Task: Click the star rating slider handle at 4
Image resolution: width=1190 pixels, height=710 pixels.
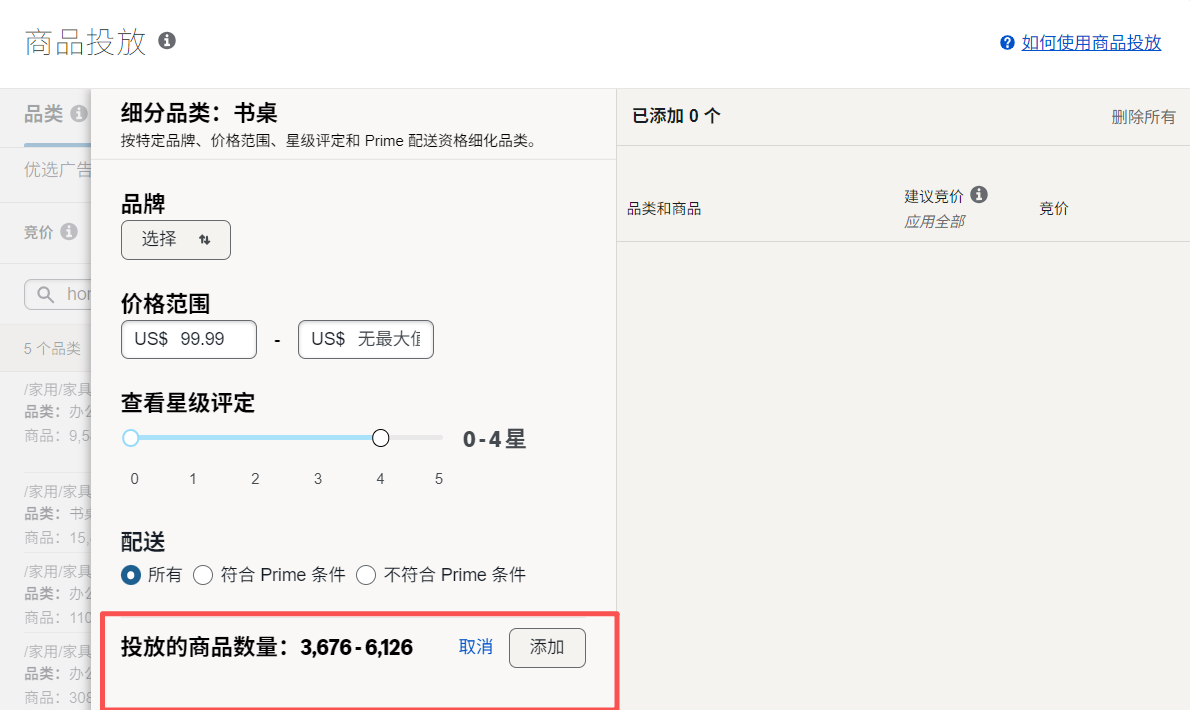Action: (380, 438)
